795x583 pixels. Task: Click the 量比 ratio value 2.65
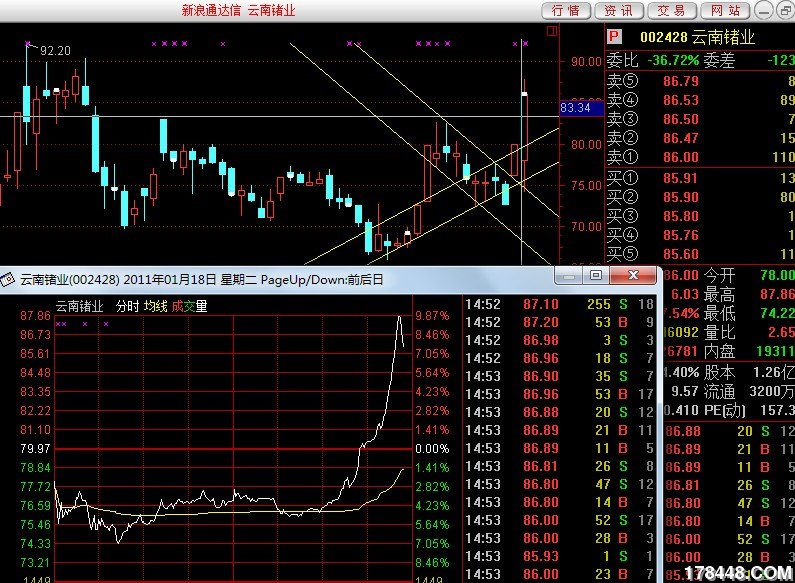pos(781,332)
